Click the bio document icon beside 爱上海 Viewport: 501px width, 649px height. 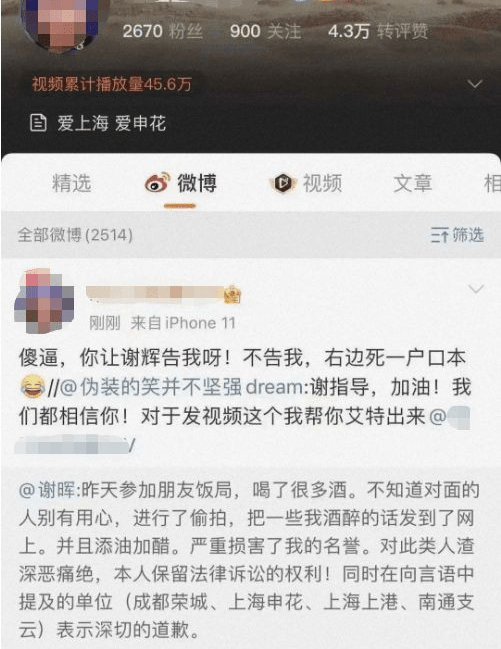(x=39, y=123)
